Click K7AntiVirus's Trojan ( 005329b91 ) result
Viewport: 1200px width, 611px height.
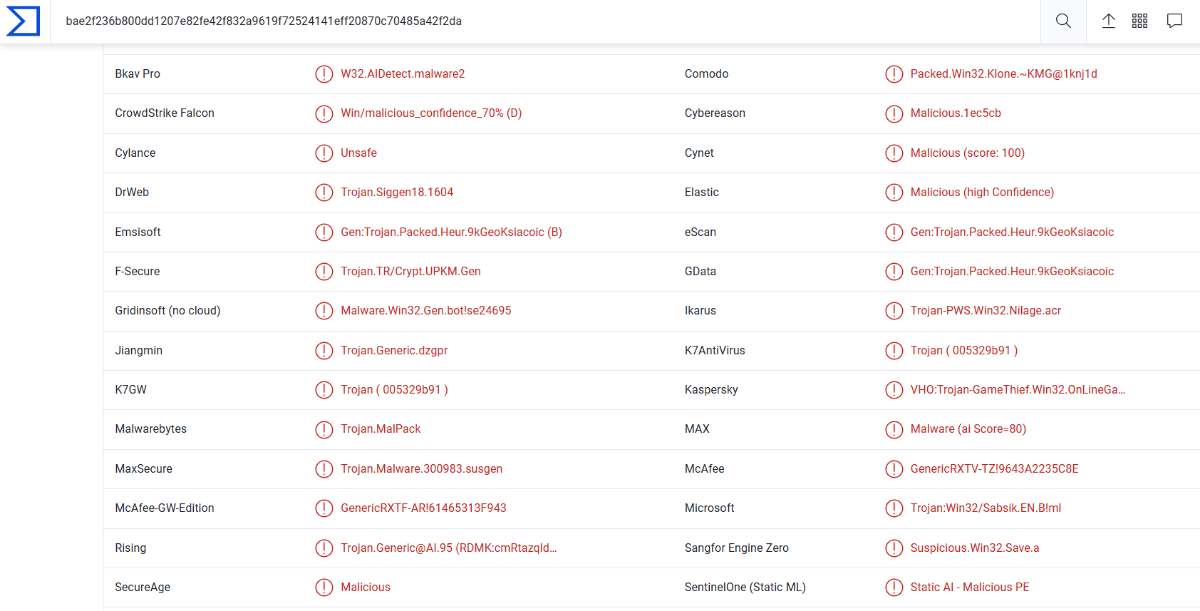click(x=964, y=350)
